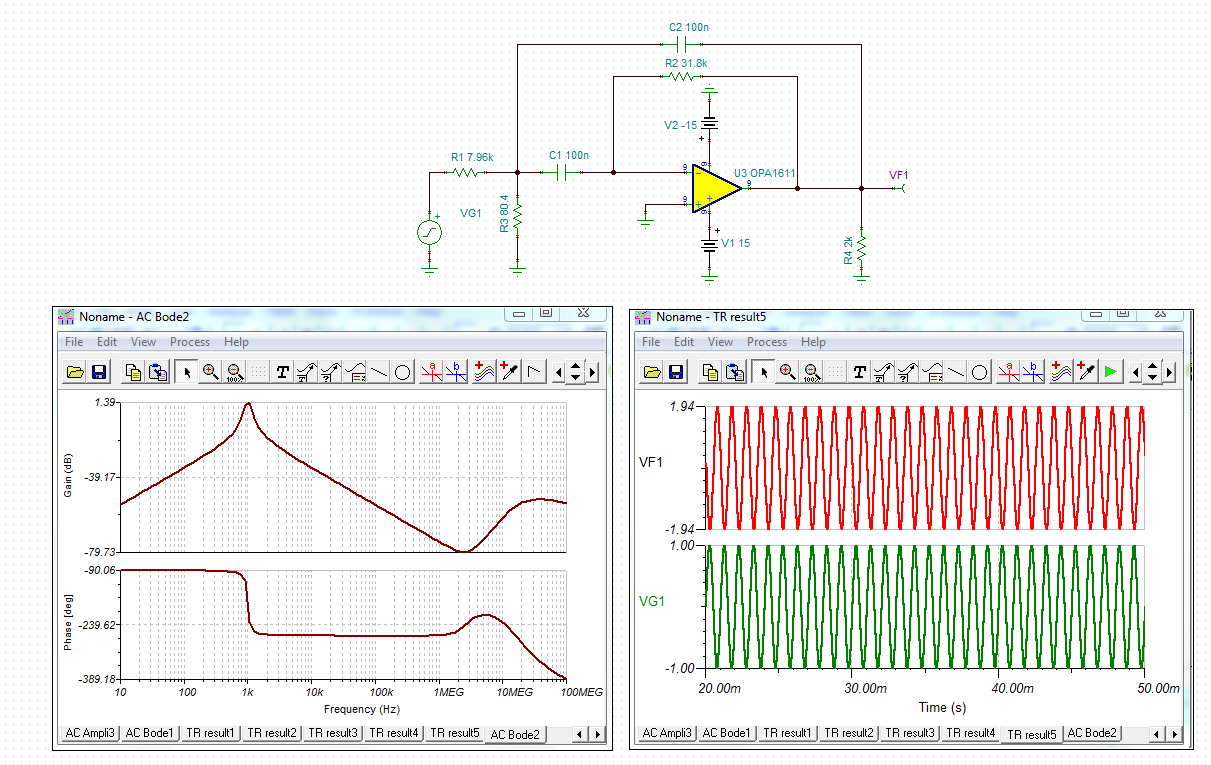Screen dimensions: 1211x765
Task: Open Help menu in TR result5 window
Action: [813, 342]
